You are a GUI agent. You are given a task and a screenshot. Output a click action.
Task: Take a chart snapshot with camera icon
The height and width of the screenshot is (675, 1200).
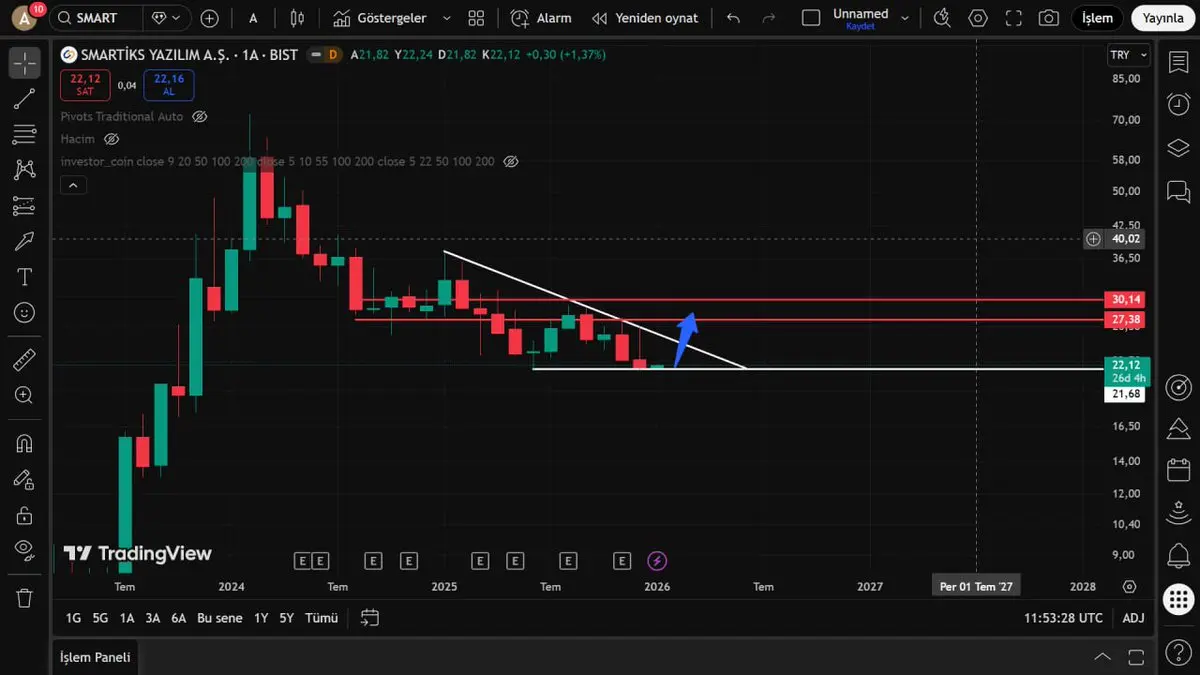tap(1048, 18)
